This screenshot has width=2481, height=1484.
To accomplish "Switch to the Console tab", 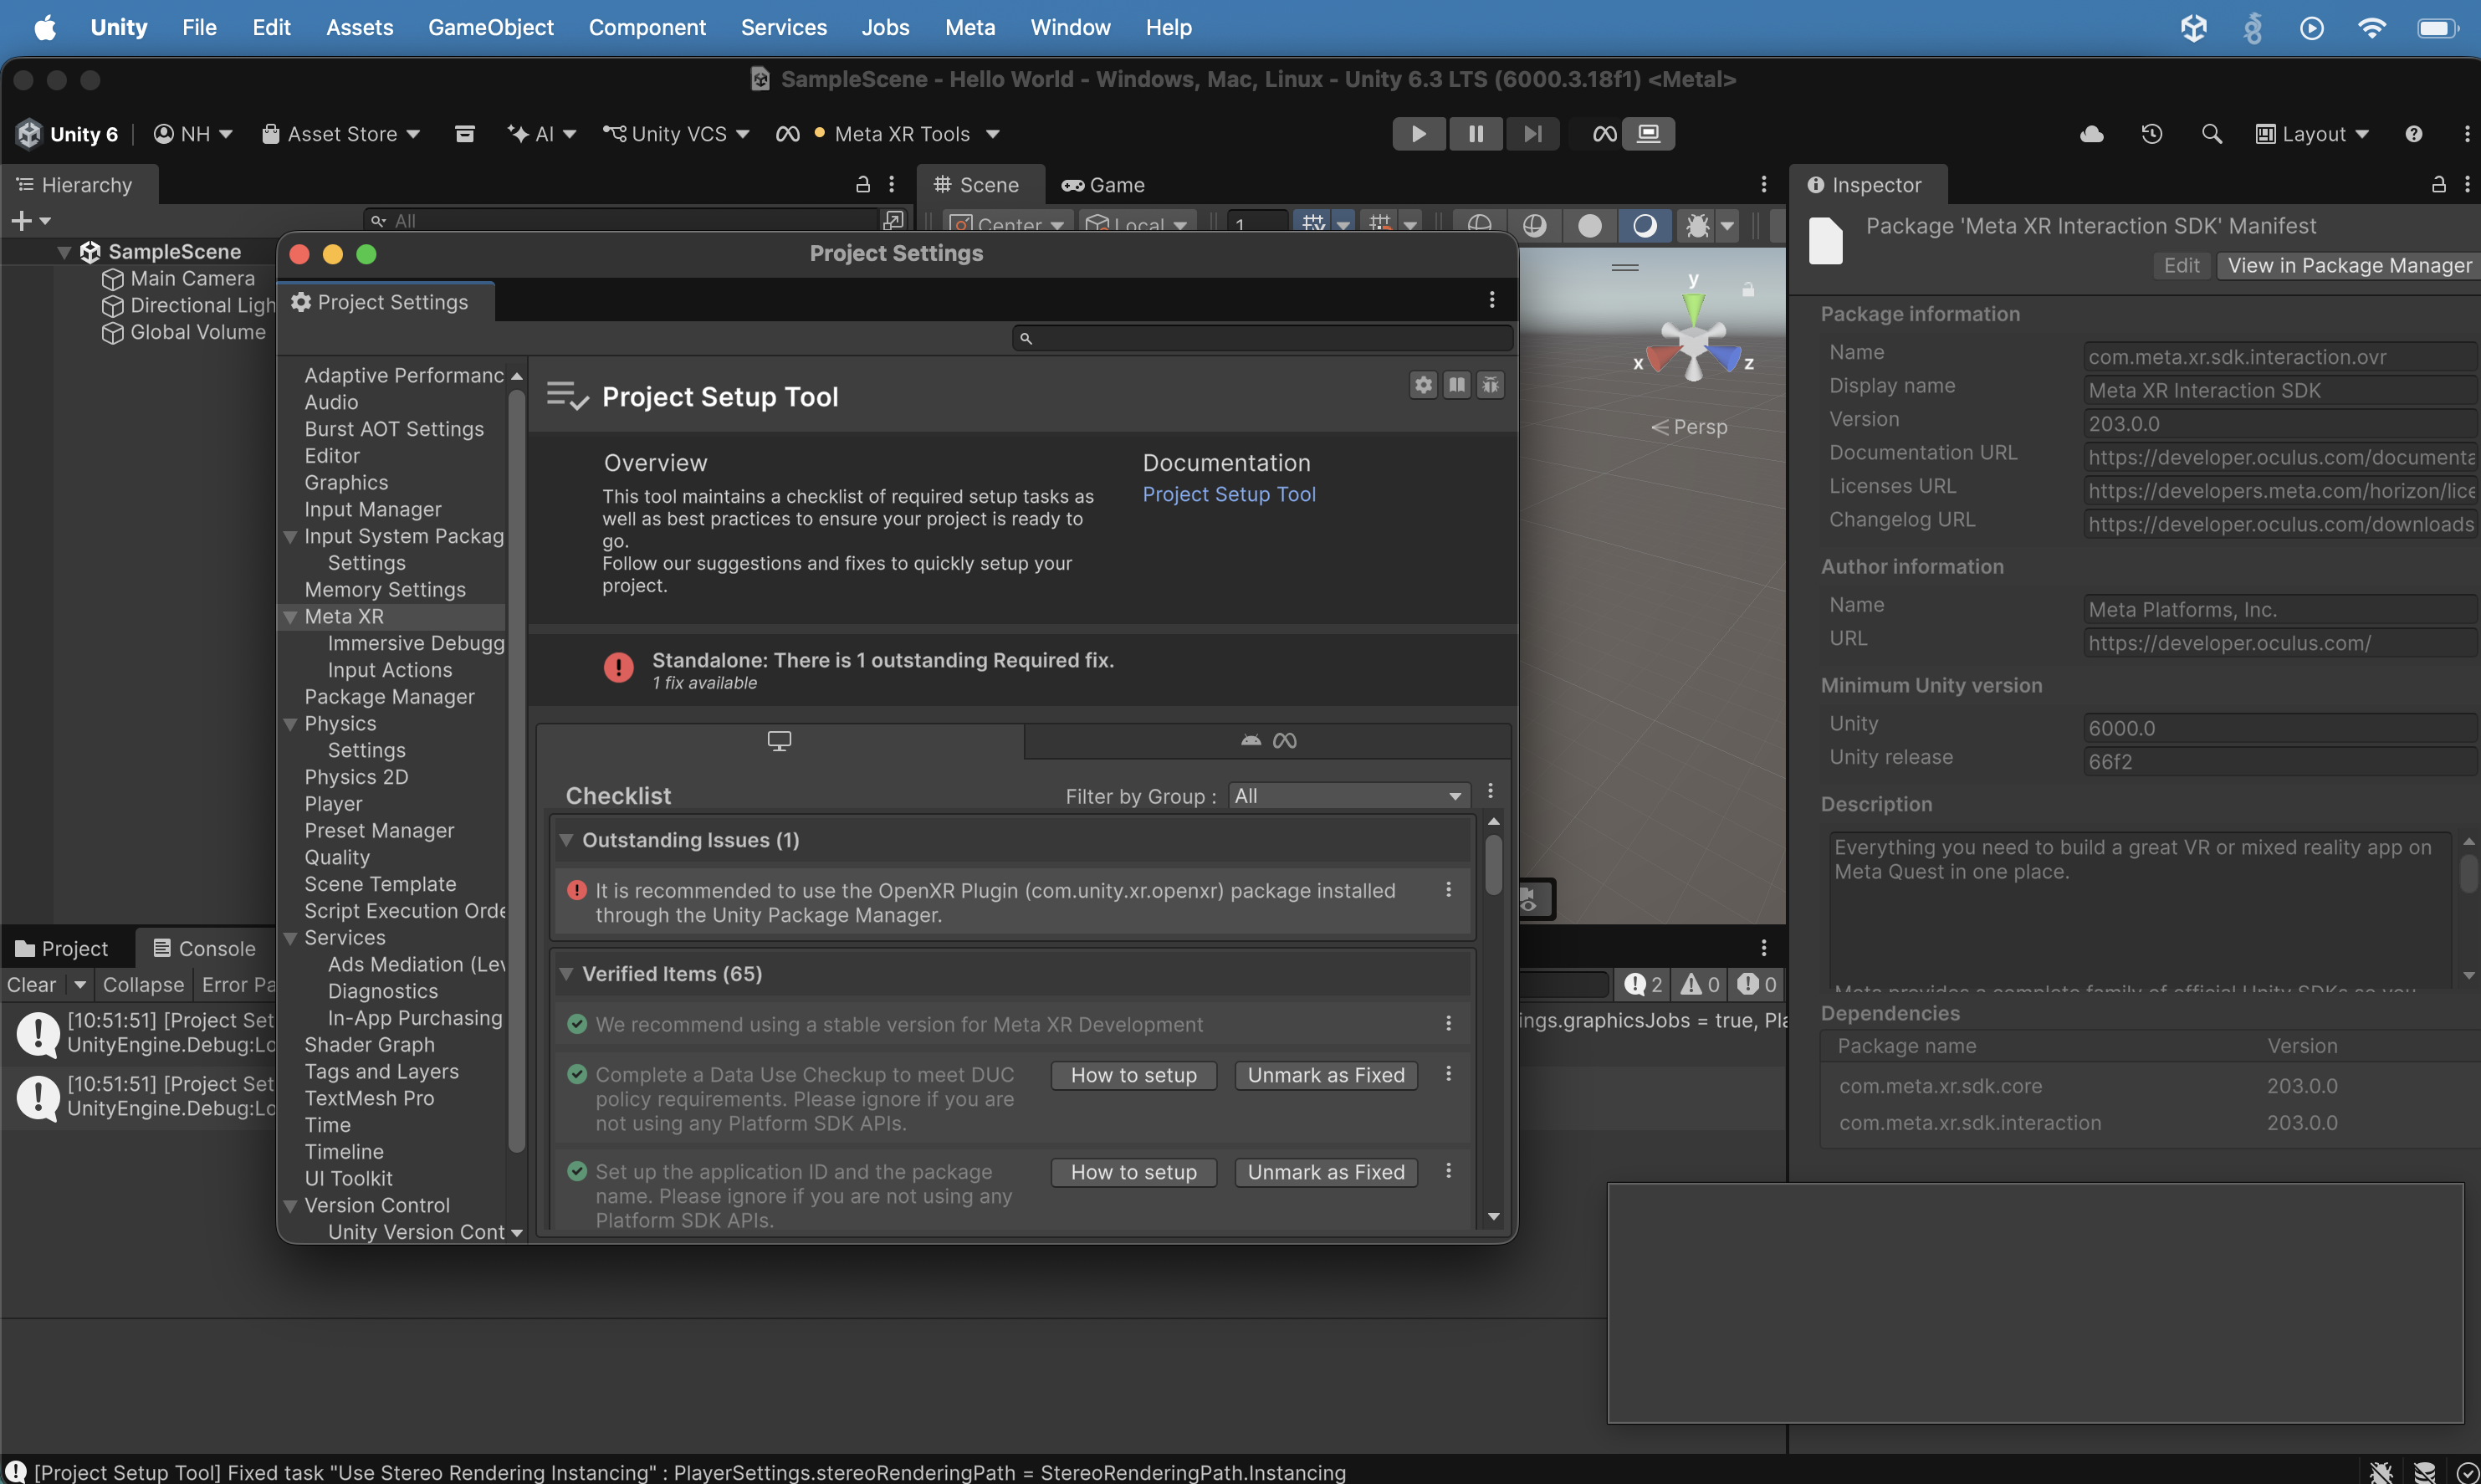I will click(205, 949).
